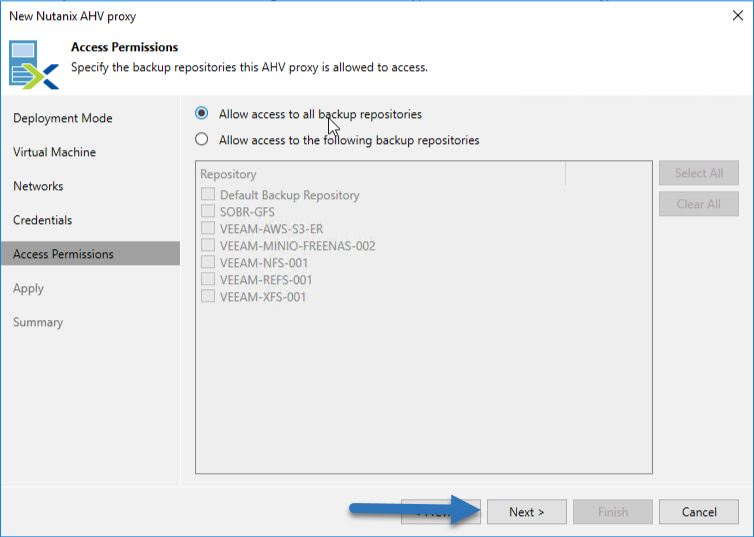
Task: Switch to the Networks step
Action: click(38, 186)
